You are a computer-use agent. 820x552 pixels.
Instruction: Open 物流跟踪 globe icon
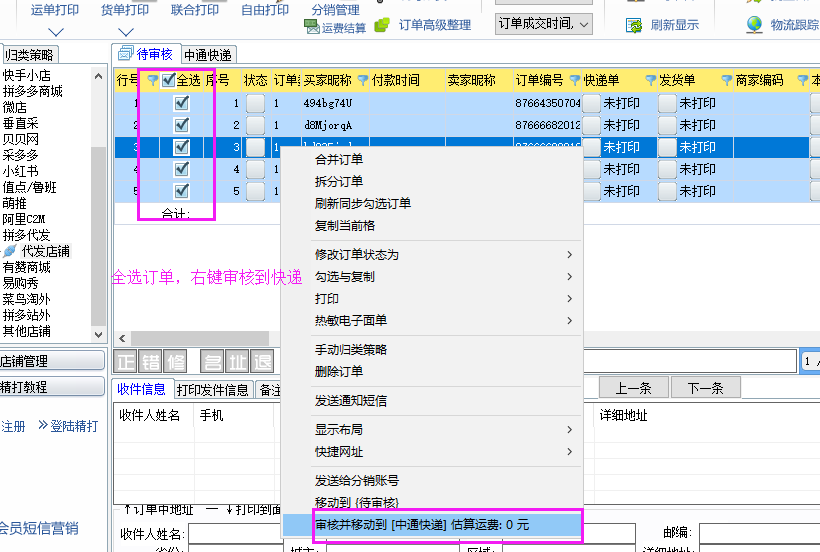pyautogui.click(x=754, y=25)
